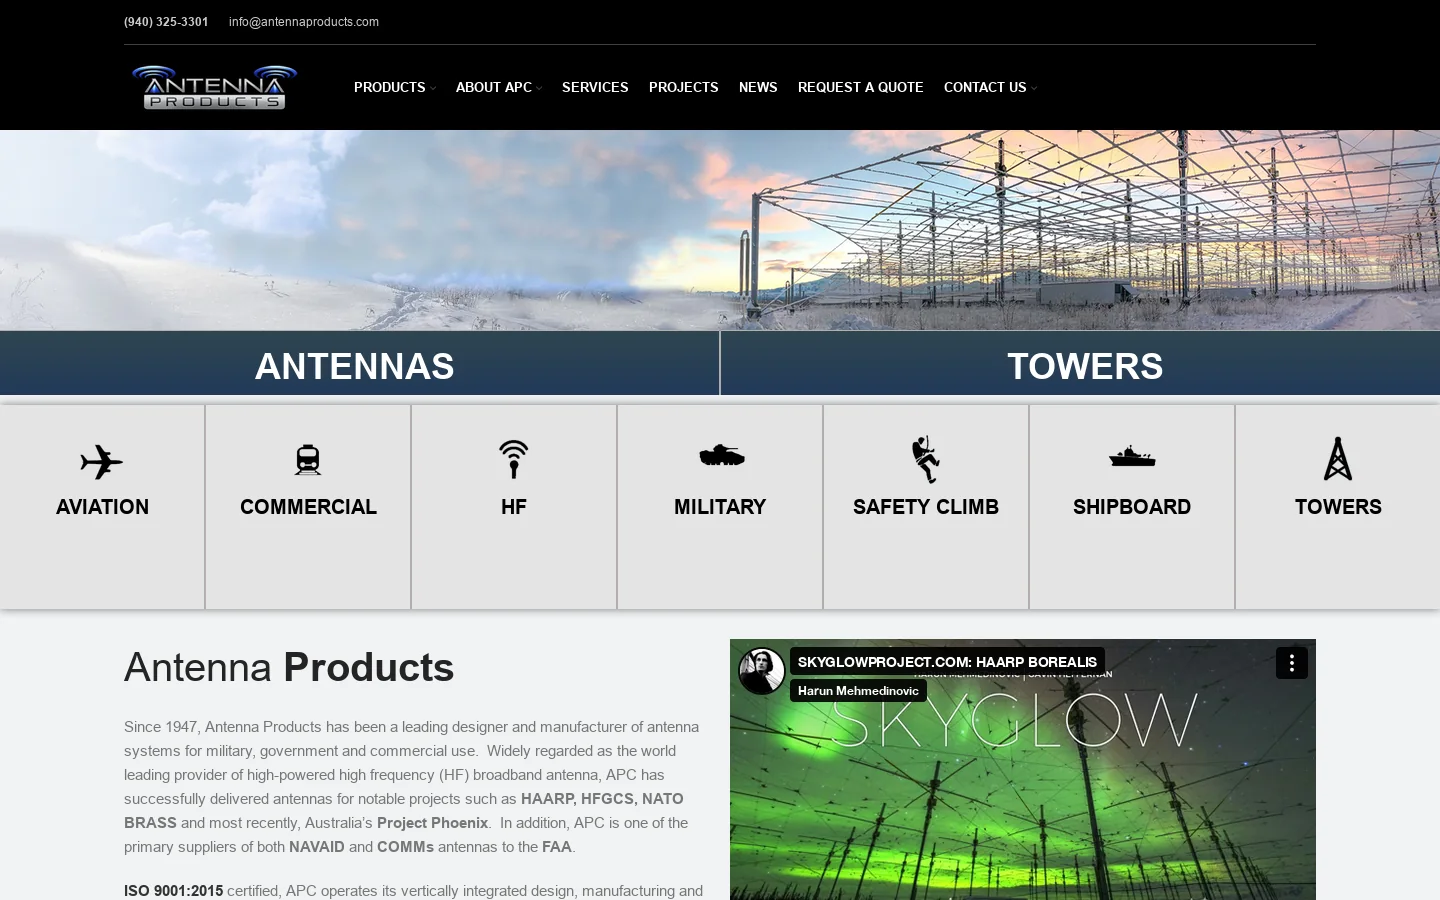Screen dimensions: 1440x900
Task: Open the Shipboard category label
Action: pos(1132,507)
